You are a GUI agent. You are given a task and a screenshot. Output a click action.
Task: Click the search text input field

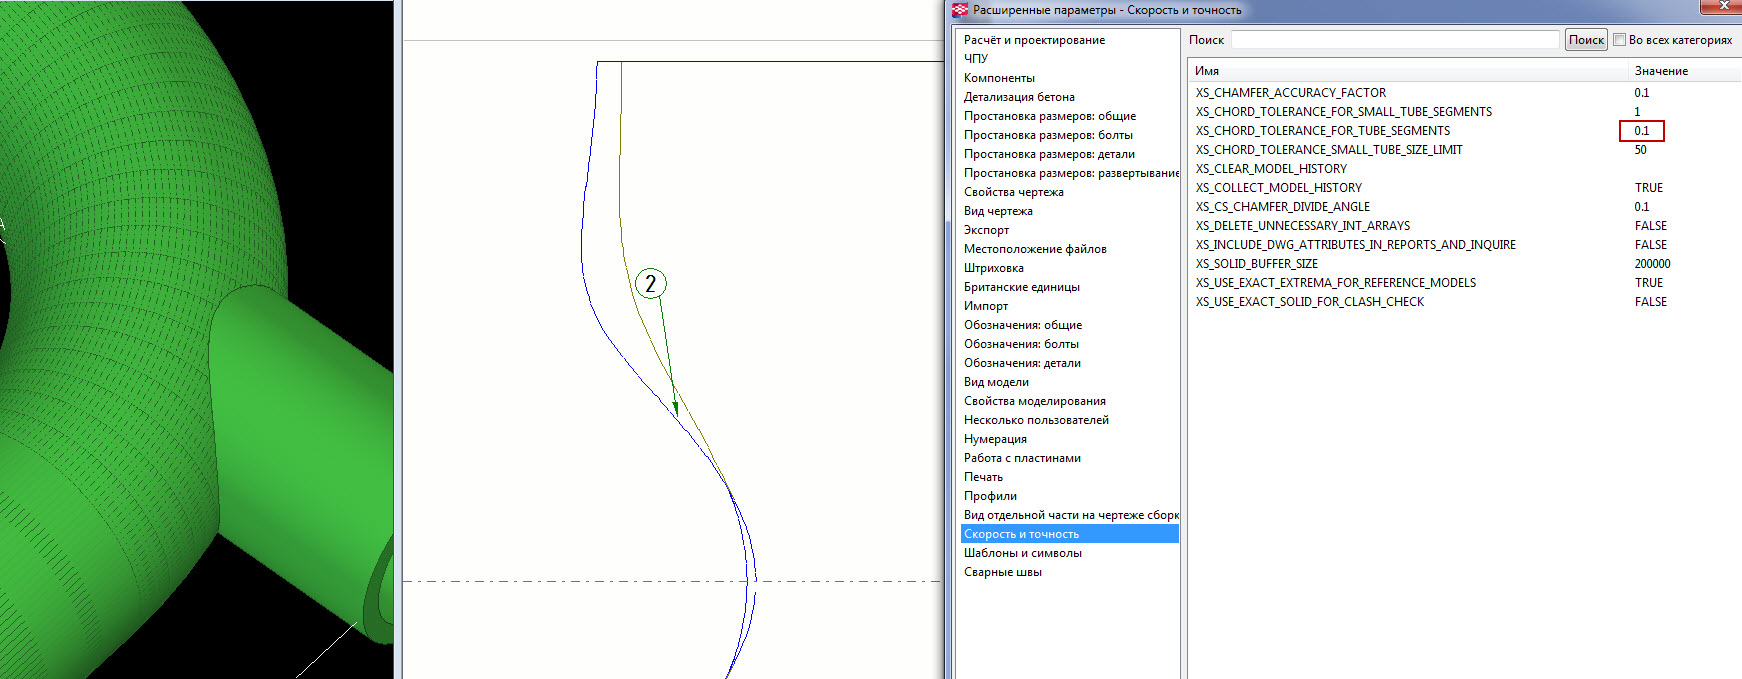(x=1394, y=40)
